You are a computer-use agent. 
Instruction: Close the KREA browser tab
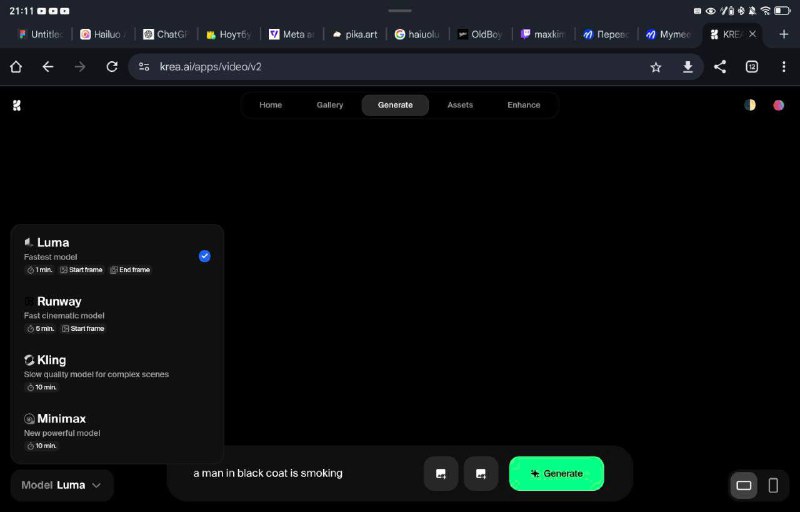[753, 34]
